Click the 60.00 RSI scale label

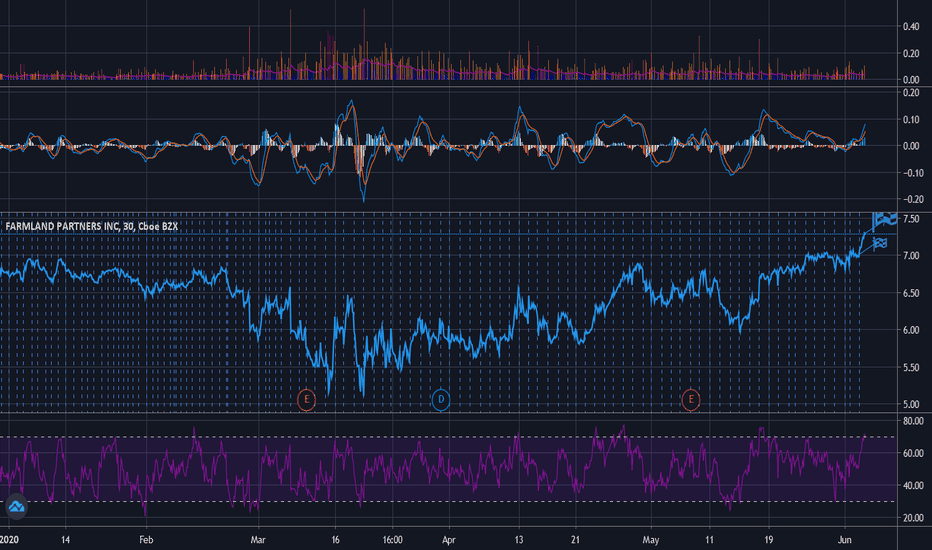[x=913, y=453]
